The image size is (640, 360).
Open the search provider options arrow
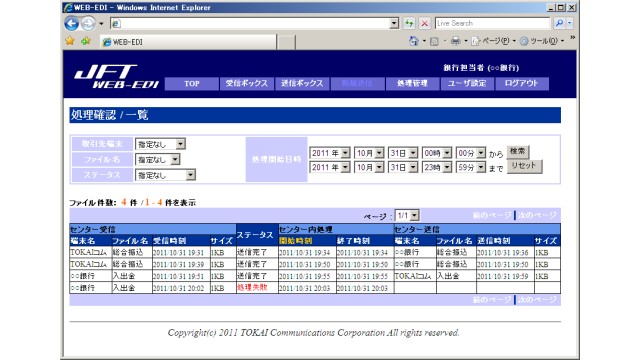tap(570, 23)
